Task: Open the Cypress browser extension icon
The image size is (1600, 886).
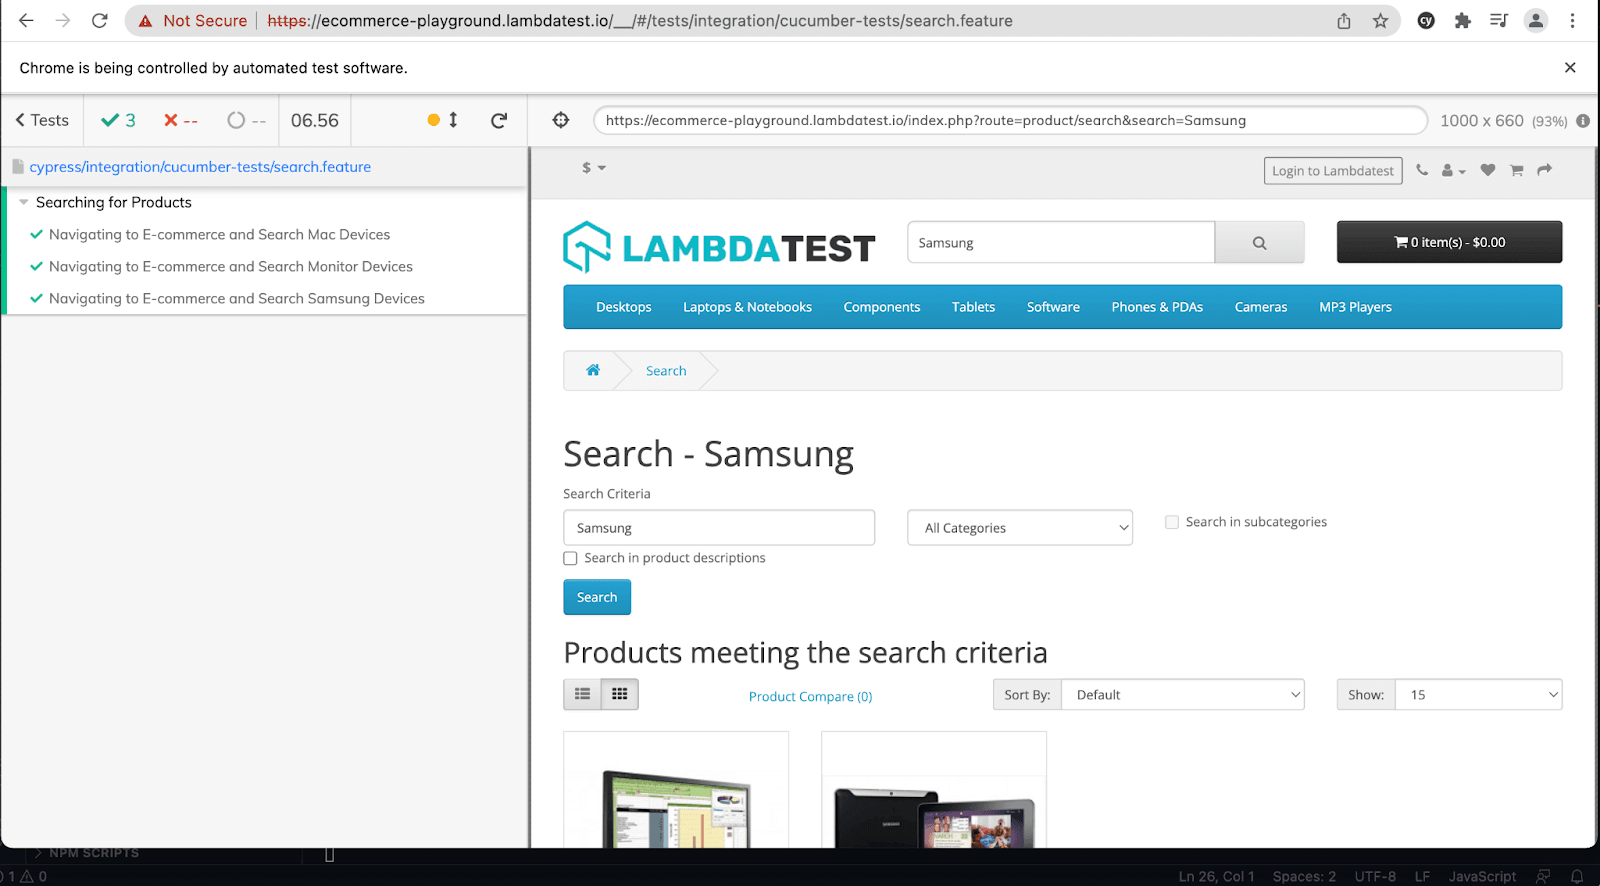Action: [x=1427, y=21]
